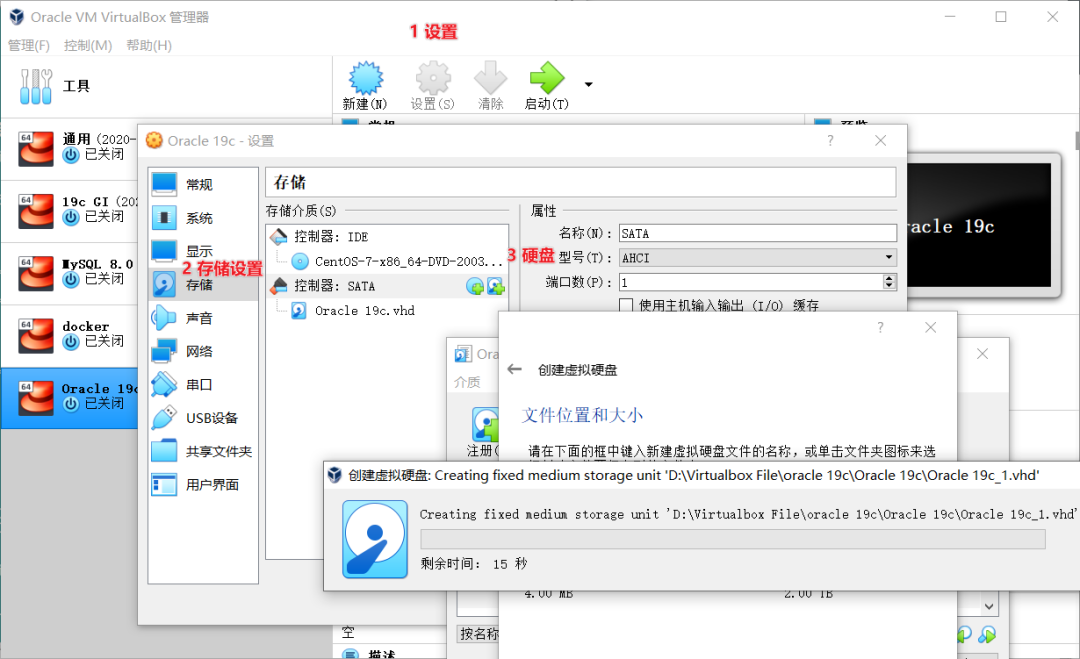The width and height of the screenshot is (1080, 659).
Task: Open the 常规 settings category
Action: coord(202,184)
